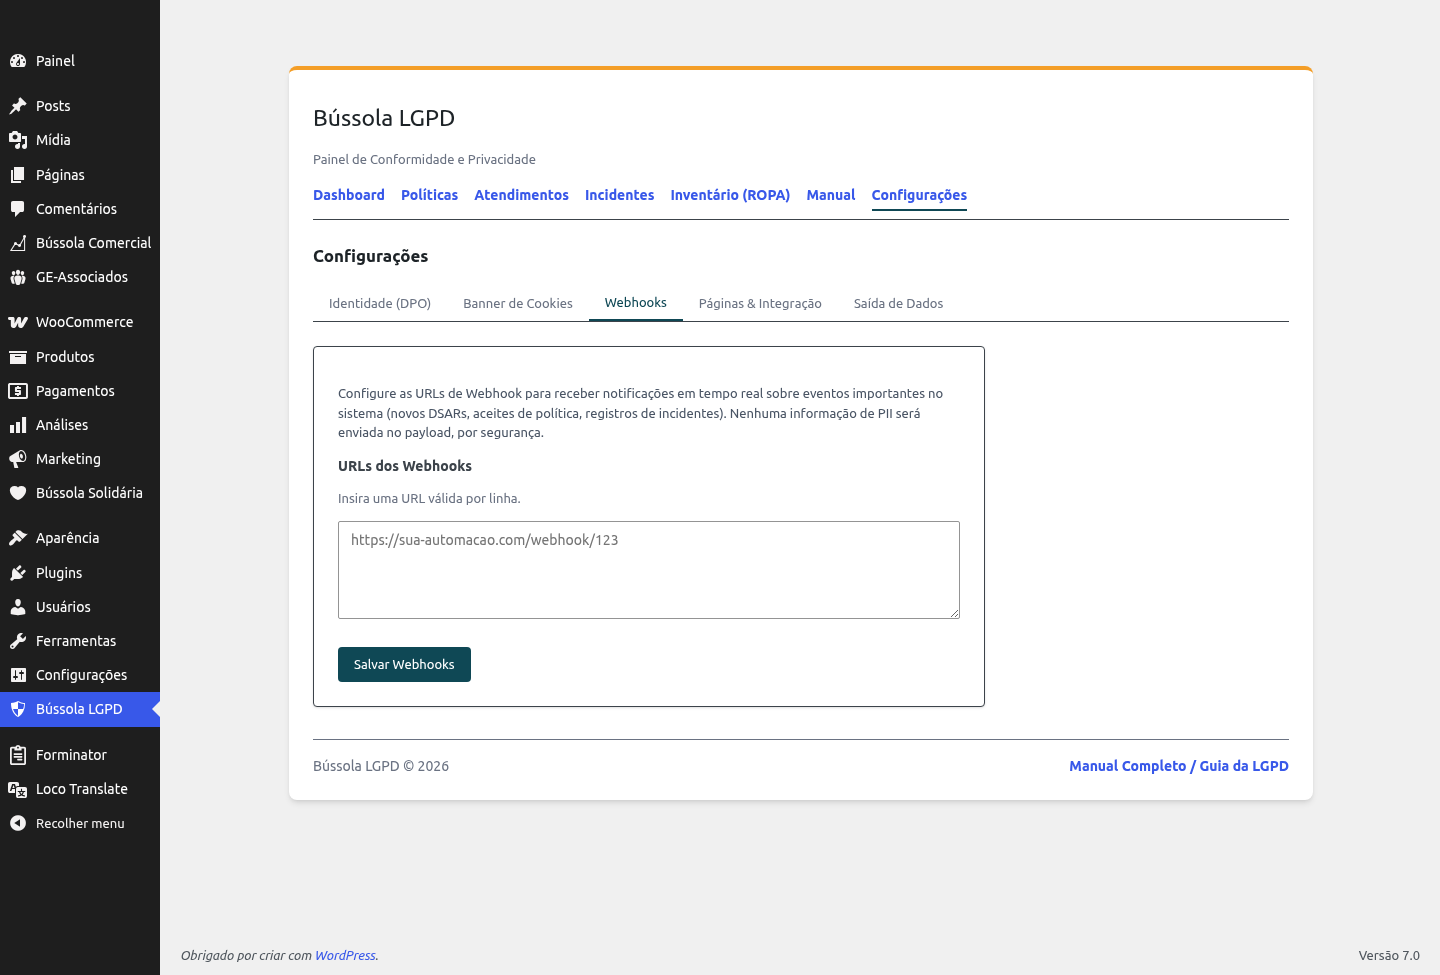Image resolution: width=1440 pixels, height=975 pixels.
Task: Click the WooCommerce logo icon
Action: click(x=18, y=322)
